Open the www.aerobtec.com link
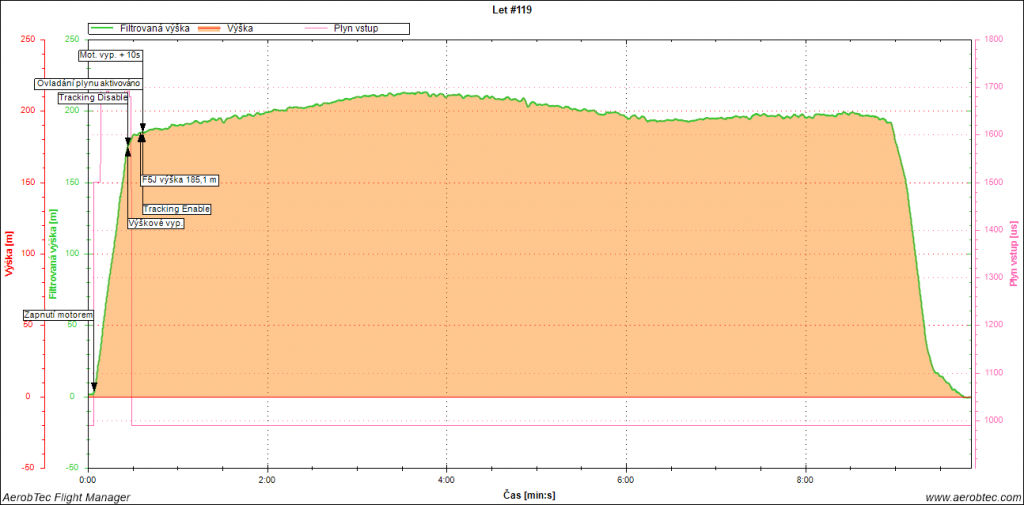This screenshot has height=505, width=1024. tap(972, 497)
